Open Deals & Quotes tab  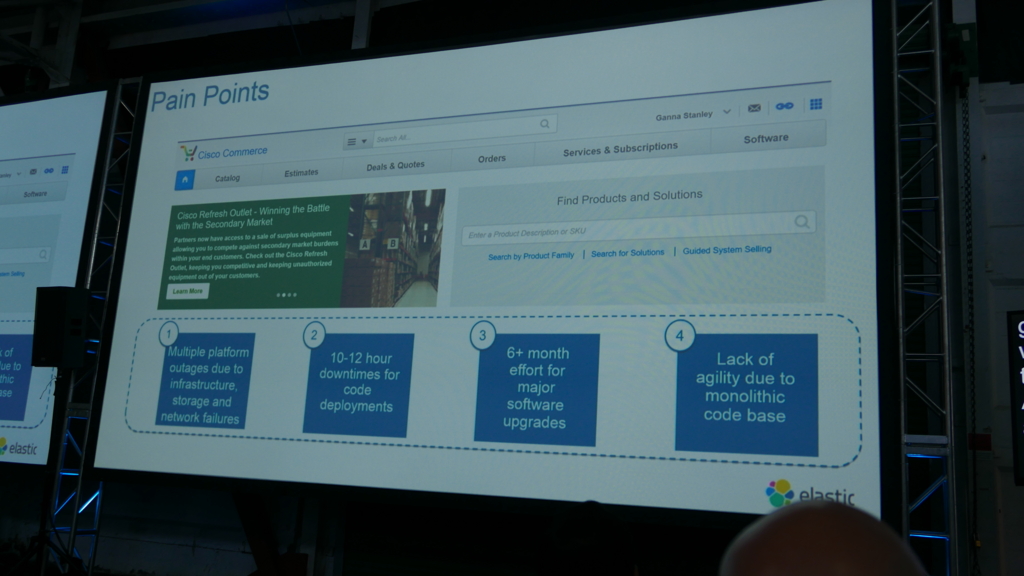pos(395,166)
